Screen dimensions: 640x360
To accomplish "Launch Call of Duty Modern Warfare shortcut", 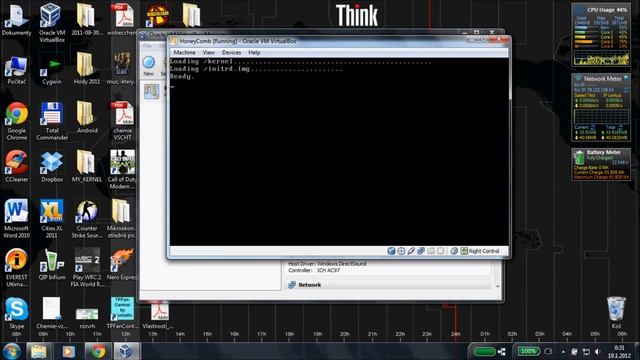I will coord(122,169).
